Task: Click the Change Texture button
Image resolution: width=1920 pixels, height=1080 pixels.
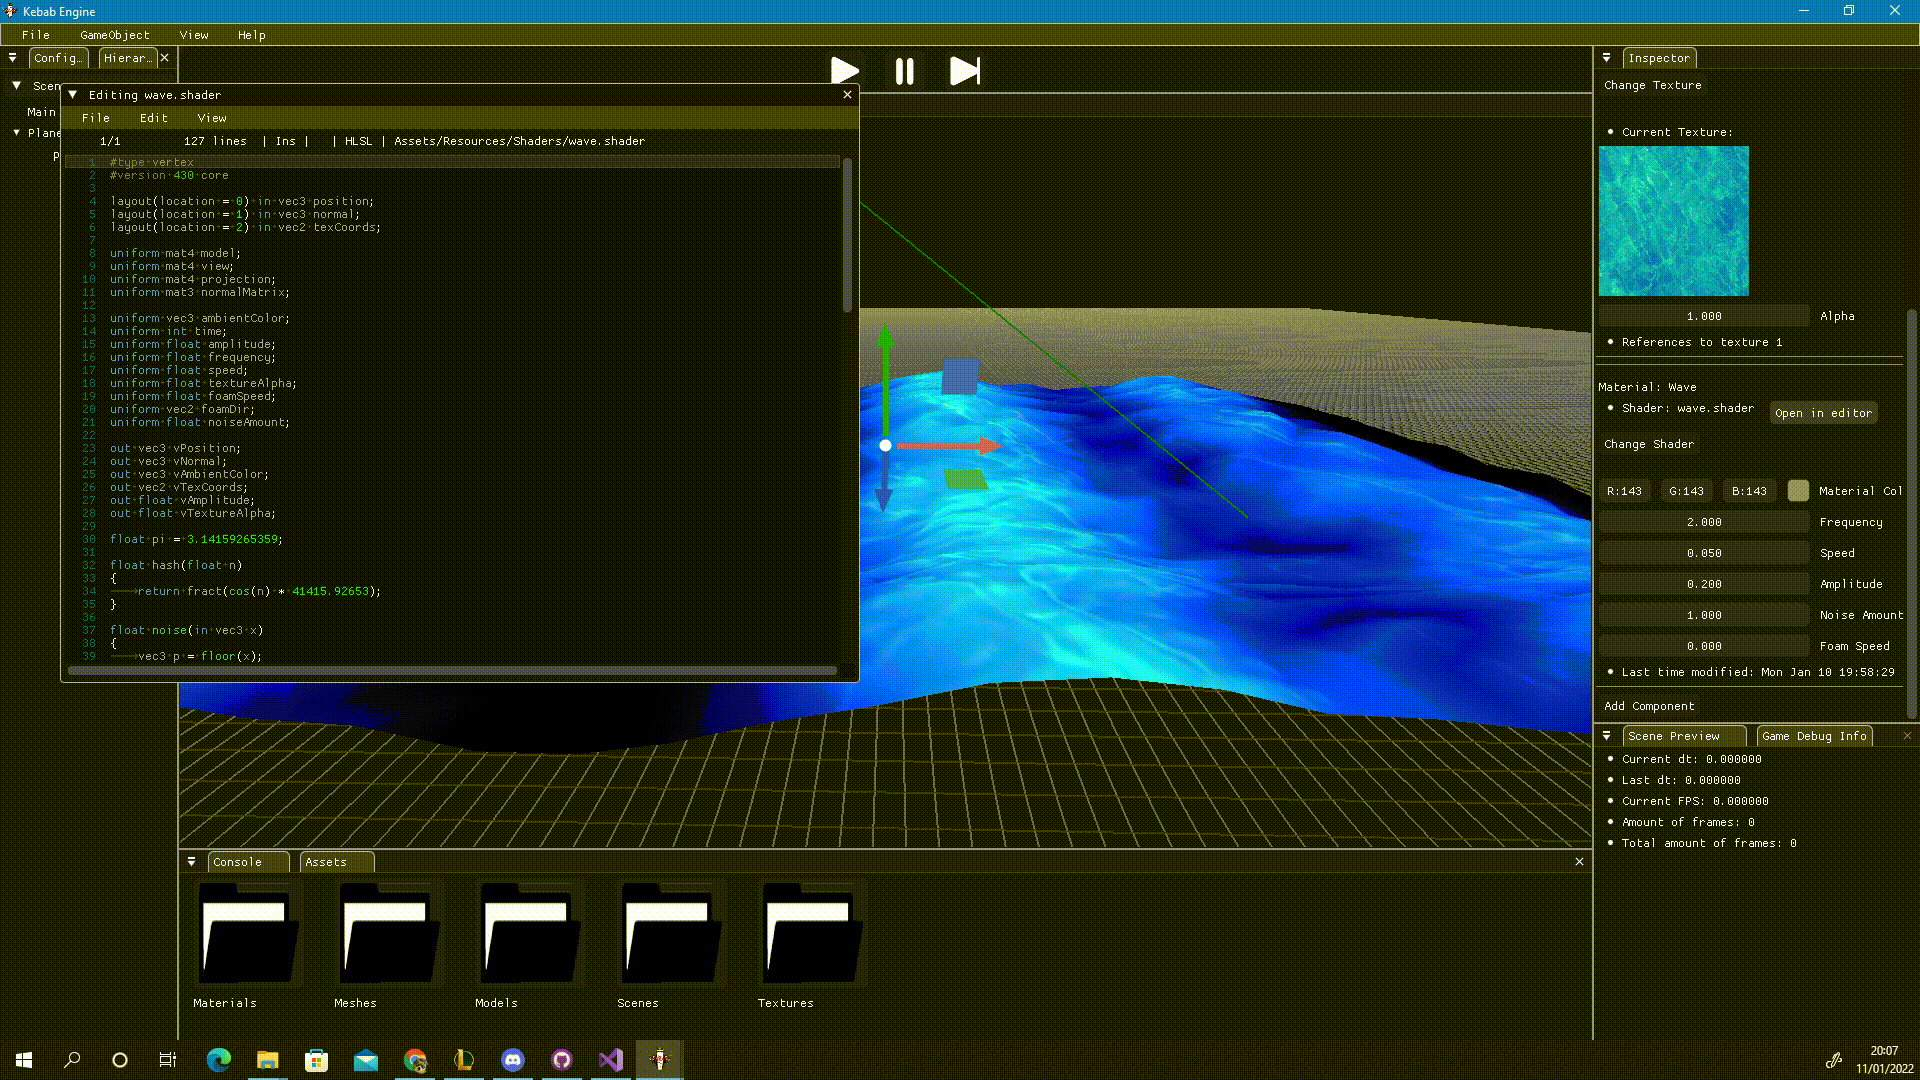Action: (1652, 85)
